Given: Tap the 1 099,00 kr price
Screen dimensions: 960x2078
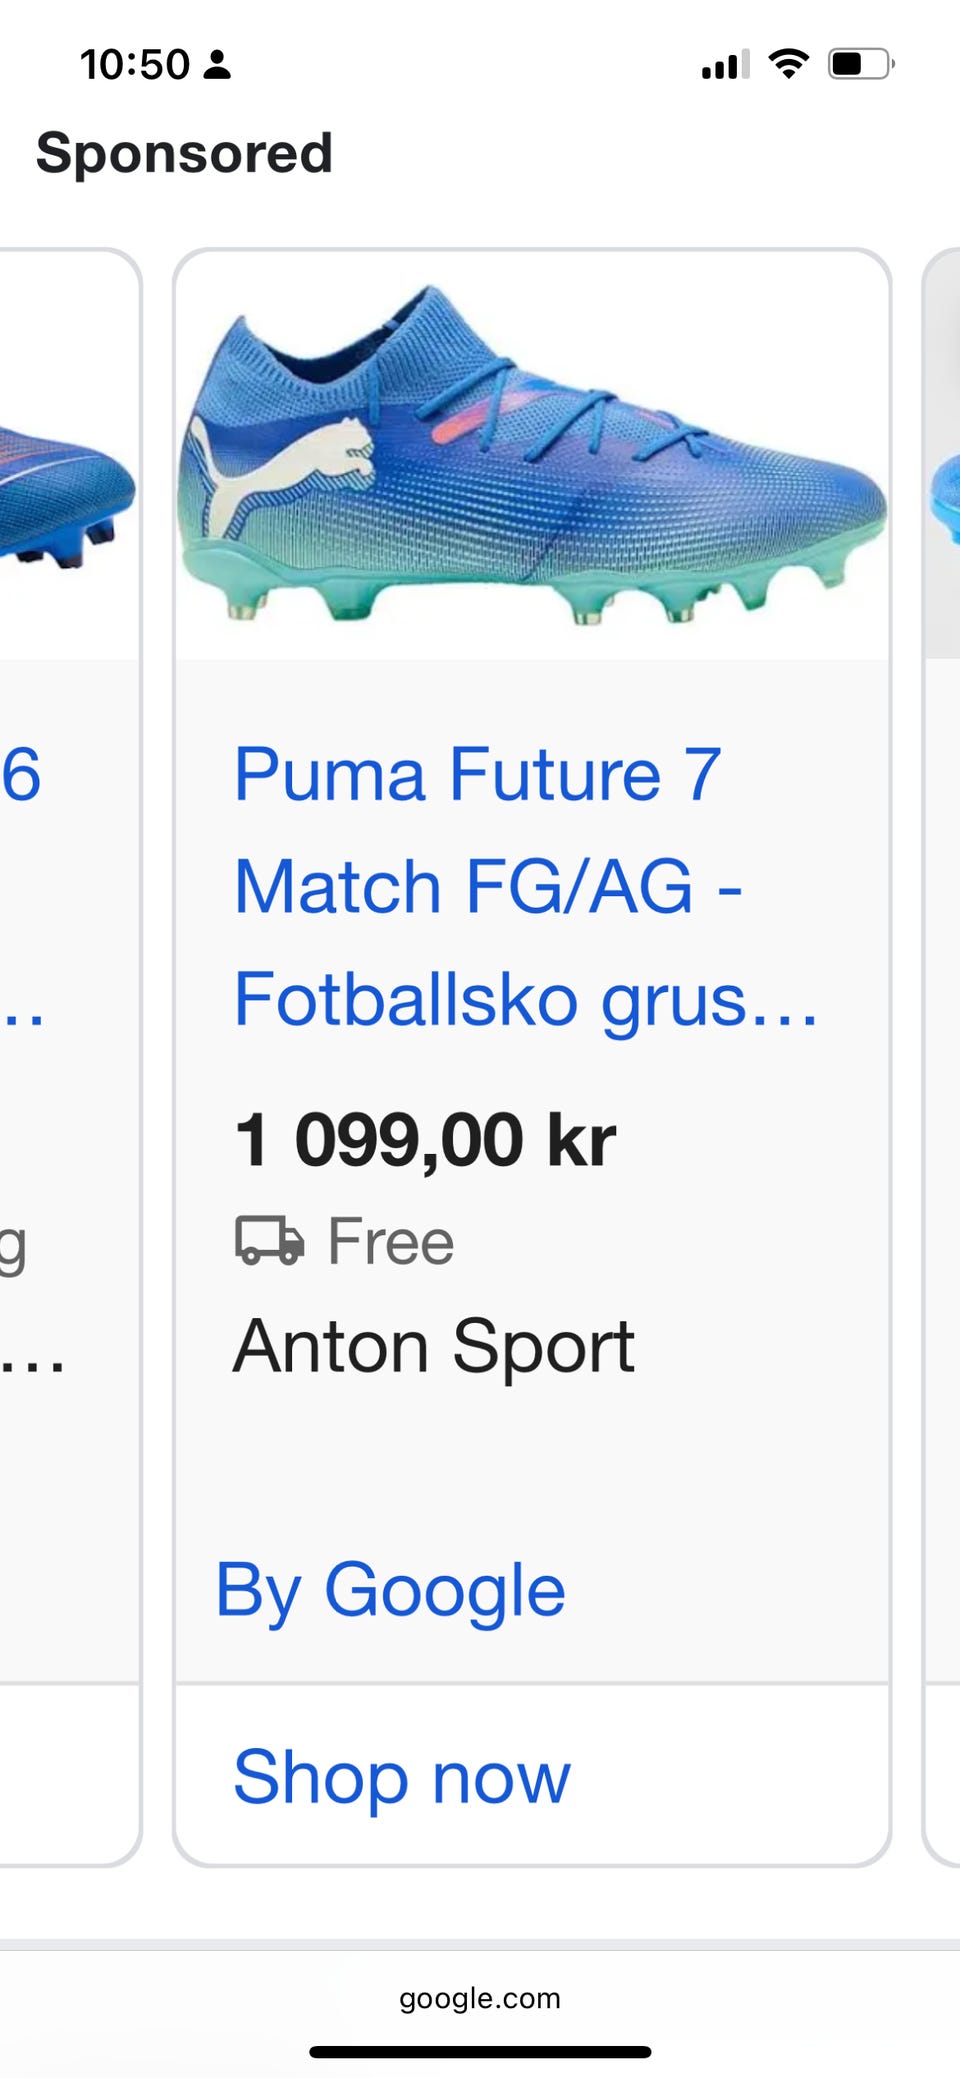Looking at the screenshot, I should (425, 1140).
